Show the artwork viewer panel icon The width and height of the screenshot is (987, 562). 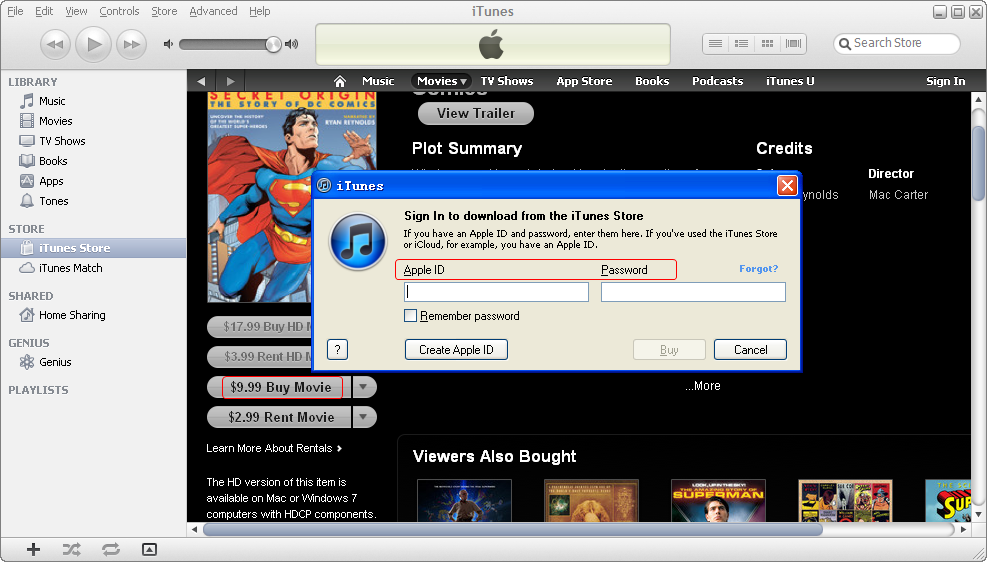tap(149, 549)
